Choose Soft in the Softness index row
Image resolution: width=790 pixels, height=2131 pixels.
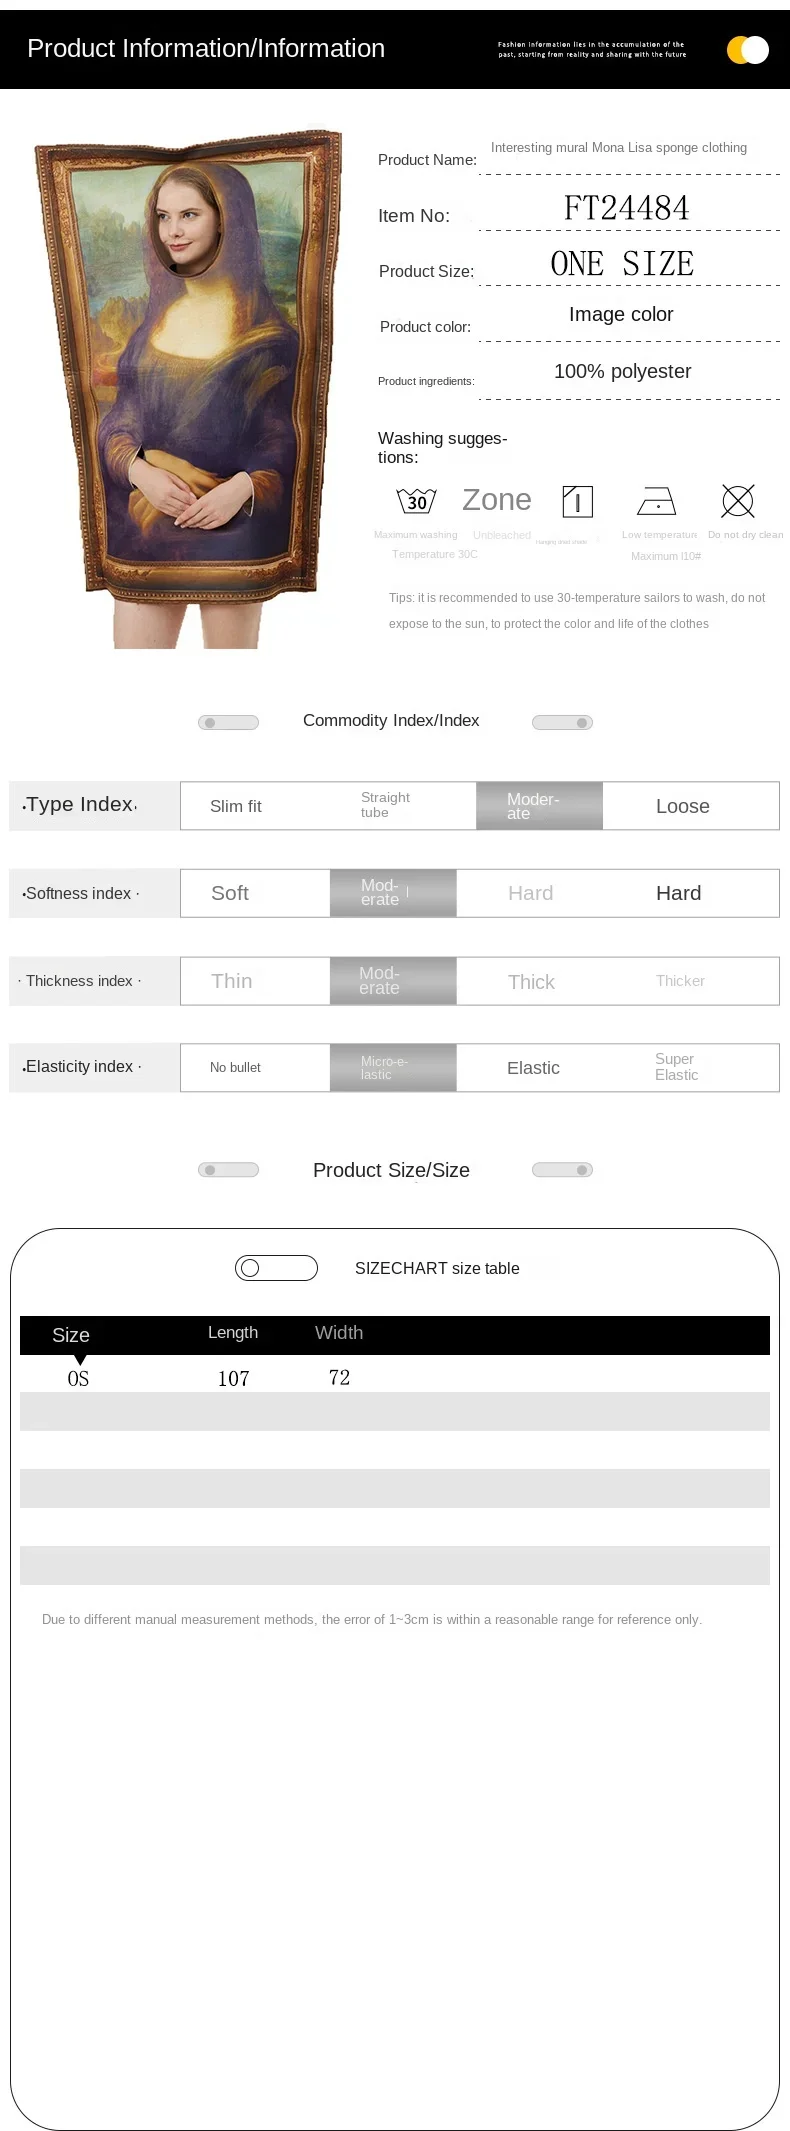pyautogui.click(x=230, y=893)
